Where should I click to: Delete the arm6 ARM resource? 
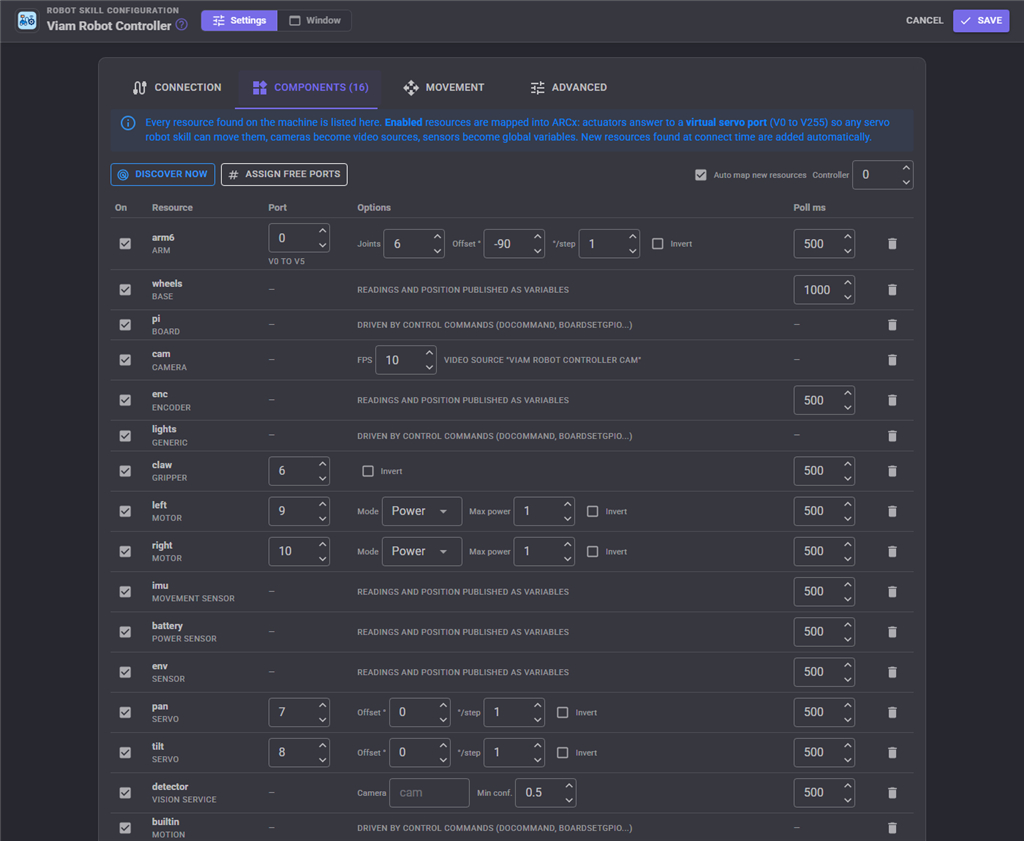(892, 244)
